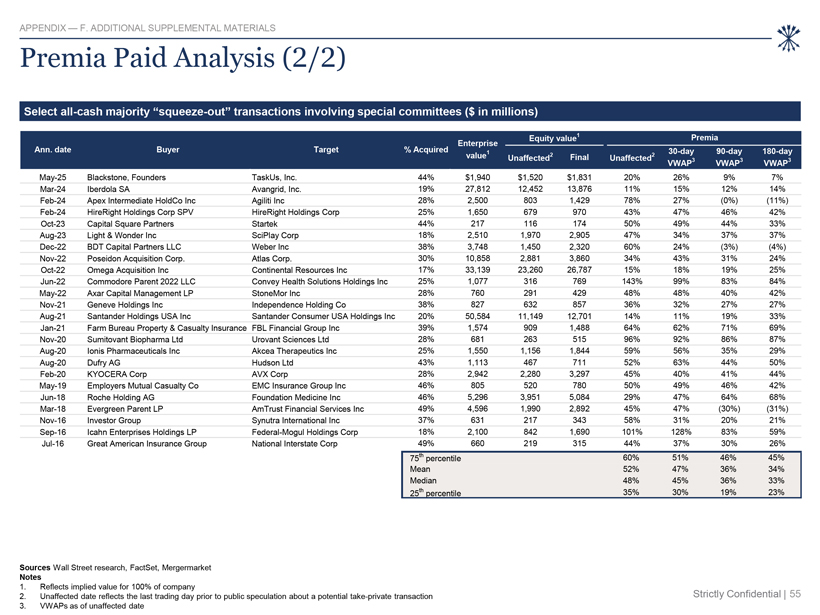Click the Enterprise value column header
The image size is (820, 615).
click(477, 149)
